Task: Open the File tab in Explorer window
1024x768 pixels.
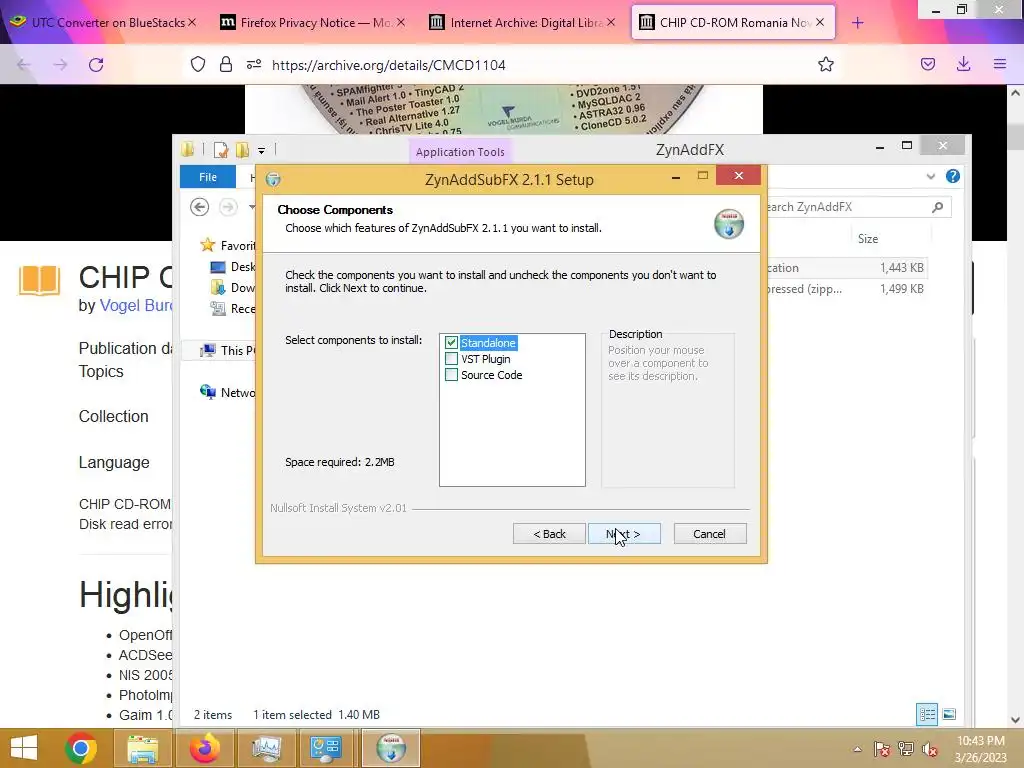Action: point(208,177)
